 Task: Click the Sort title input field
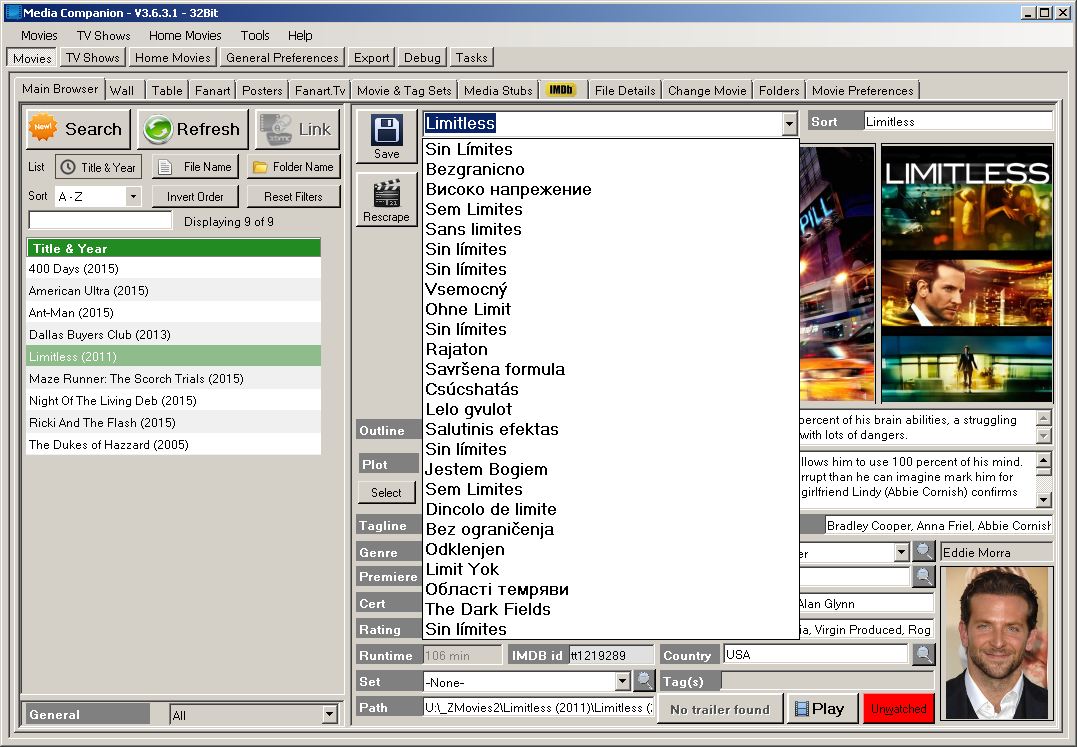click(957, 122)
